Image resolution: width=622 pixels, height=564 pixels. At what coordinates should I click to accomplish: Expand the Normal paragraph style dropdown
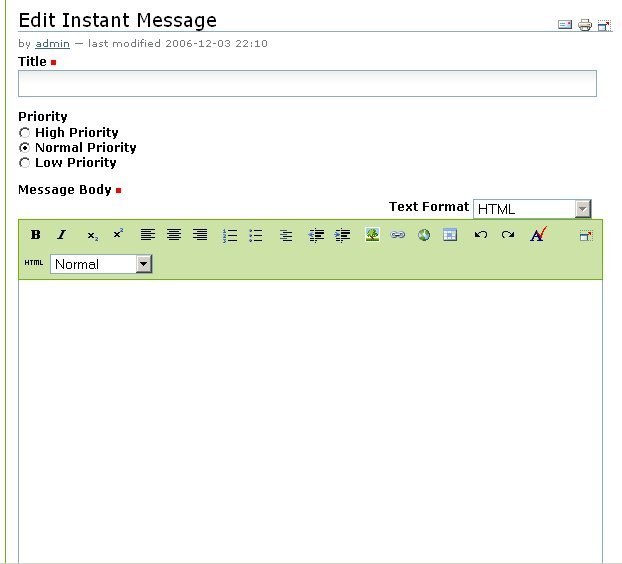point(143,264)
